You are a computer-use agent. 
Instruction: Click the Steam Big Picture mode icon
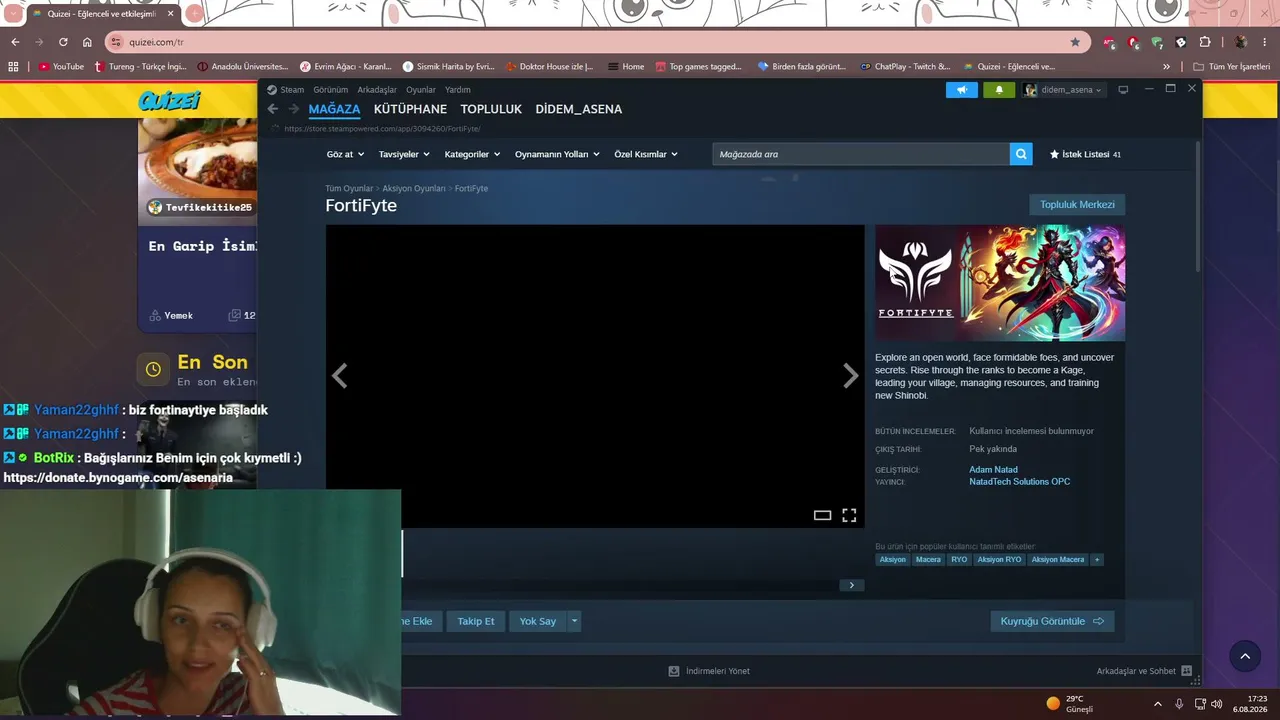pos(1123,90)
